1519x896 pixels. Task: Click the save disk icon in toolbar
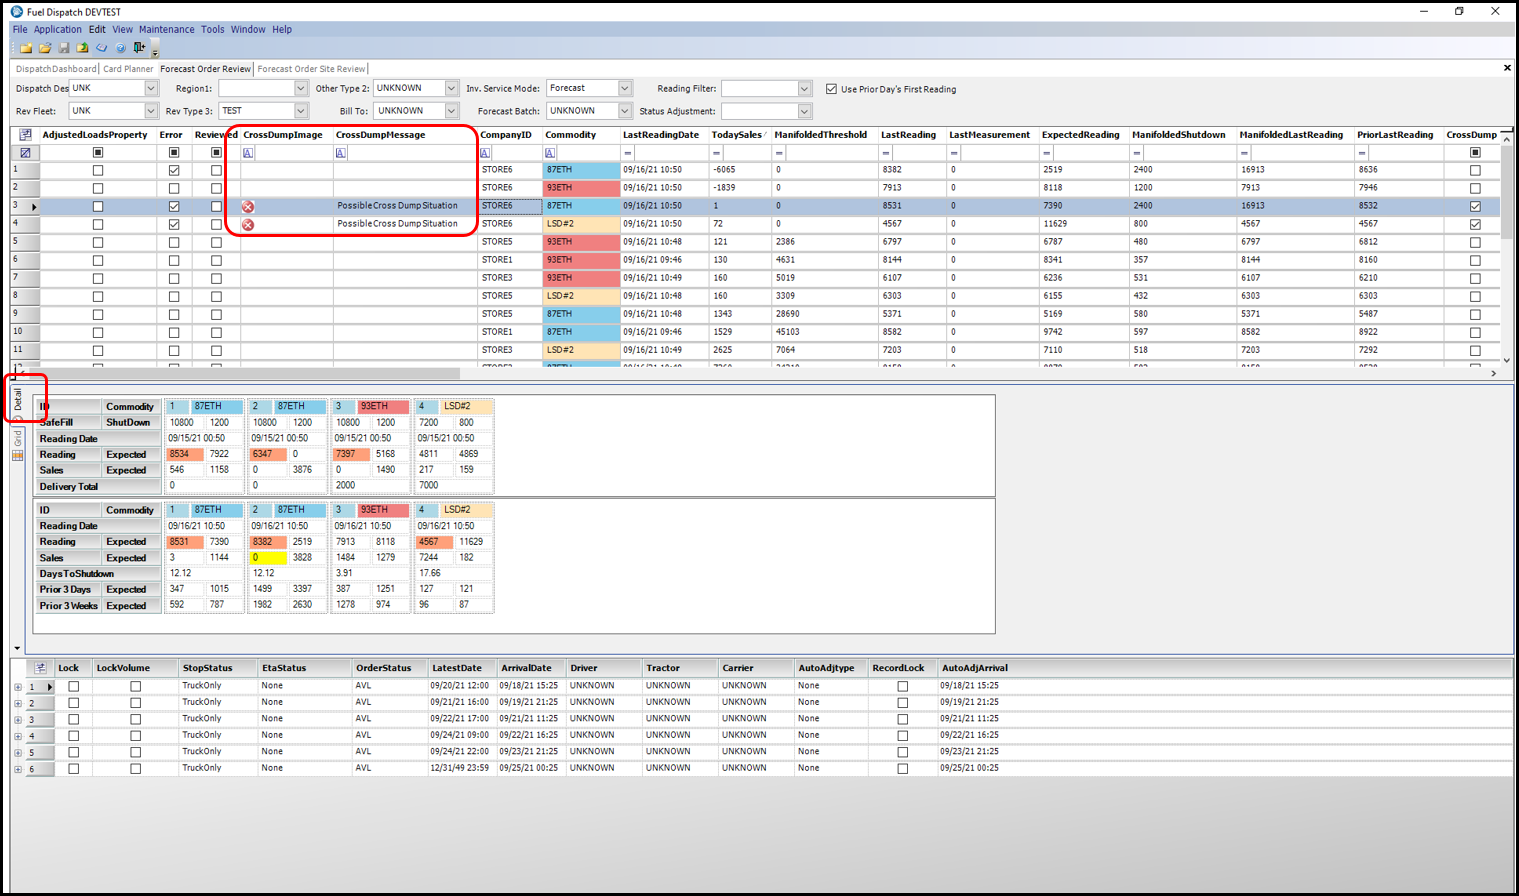pyautogui.click(x=64, y=48)
